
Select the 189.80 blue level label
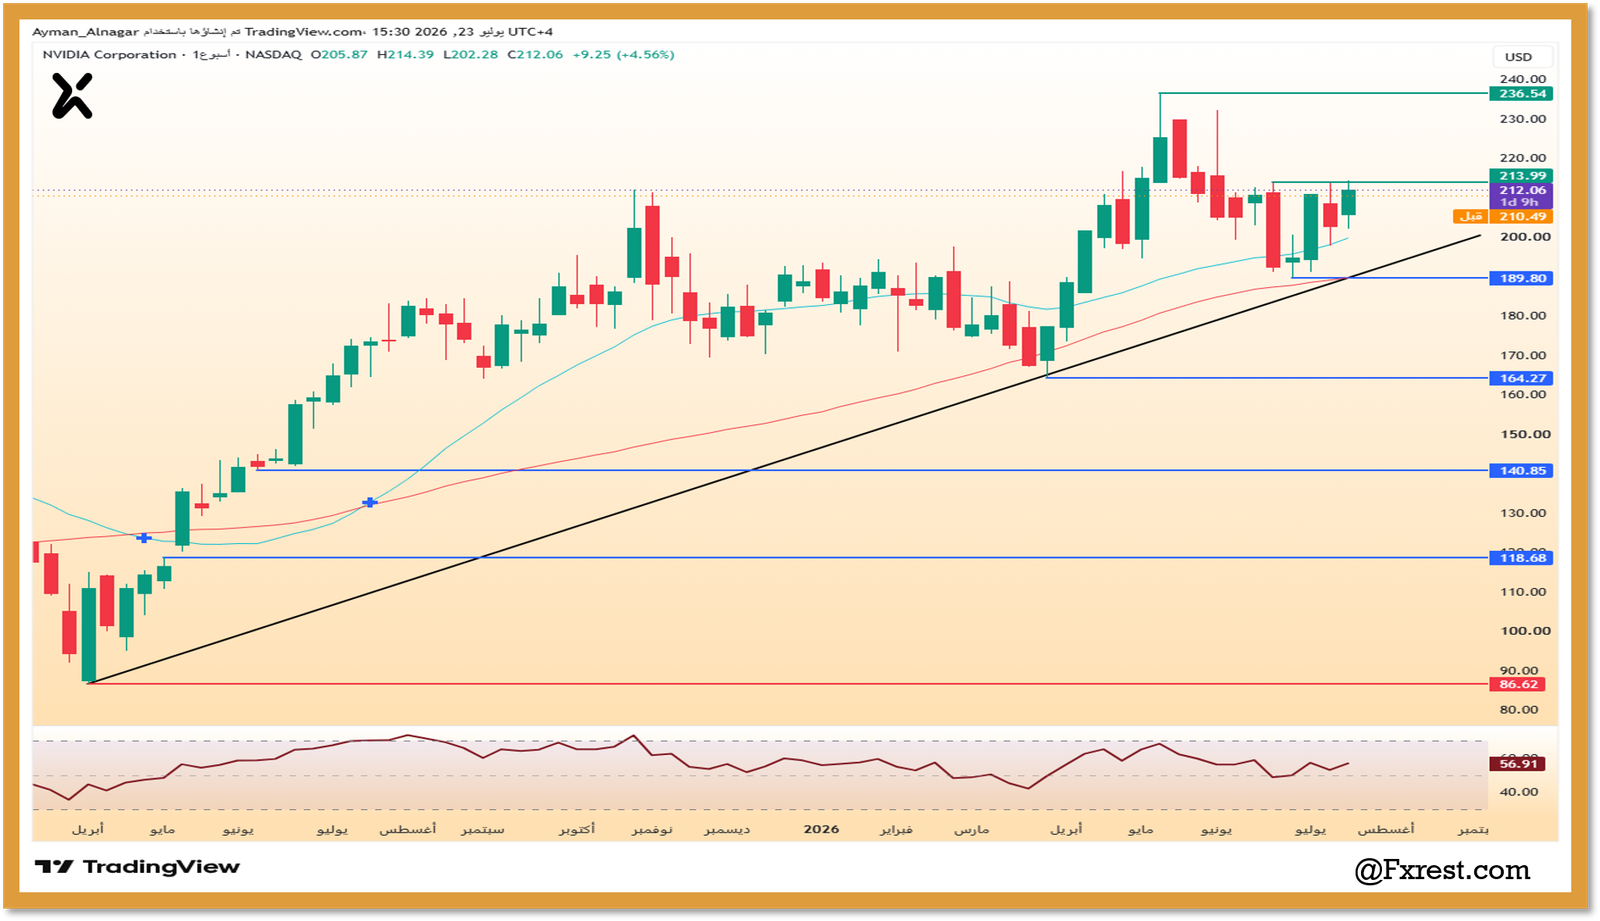pos(1522,278)
